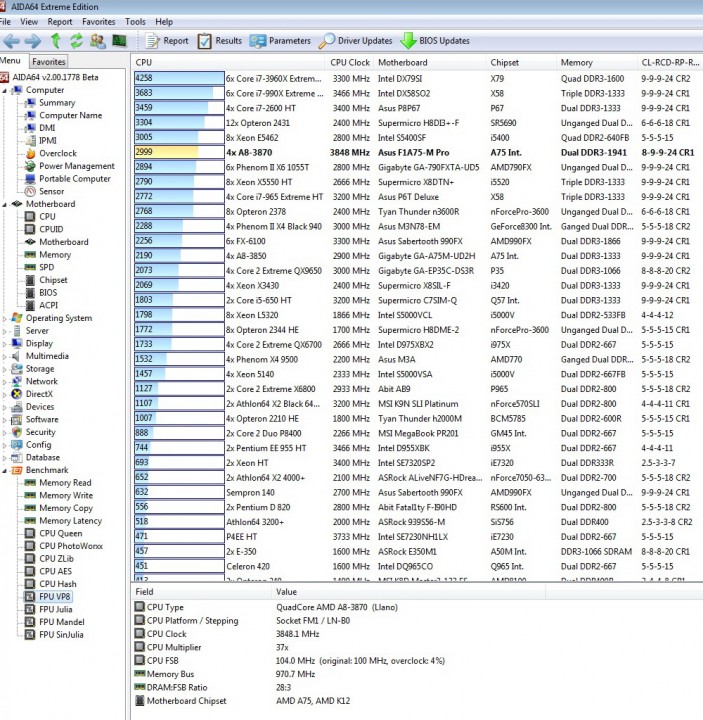703x720 pixels.
Task: Open the Security shield icon
Action: 17,432
